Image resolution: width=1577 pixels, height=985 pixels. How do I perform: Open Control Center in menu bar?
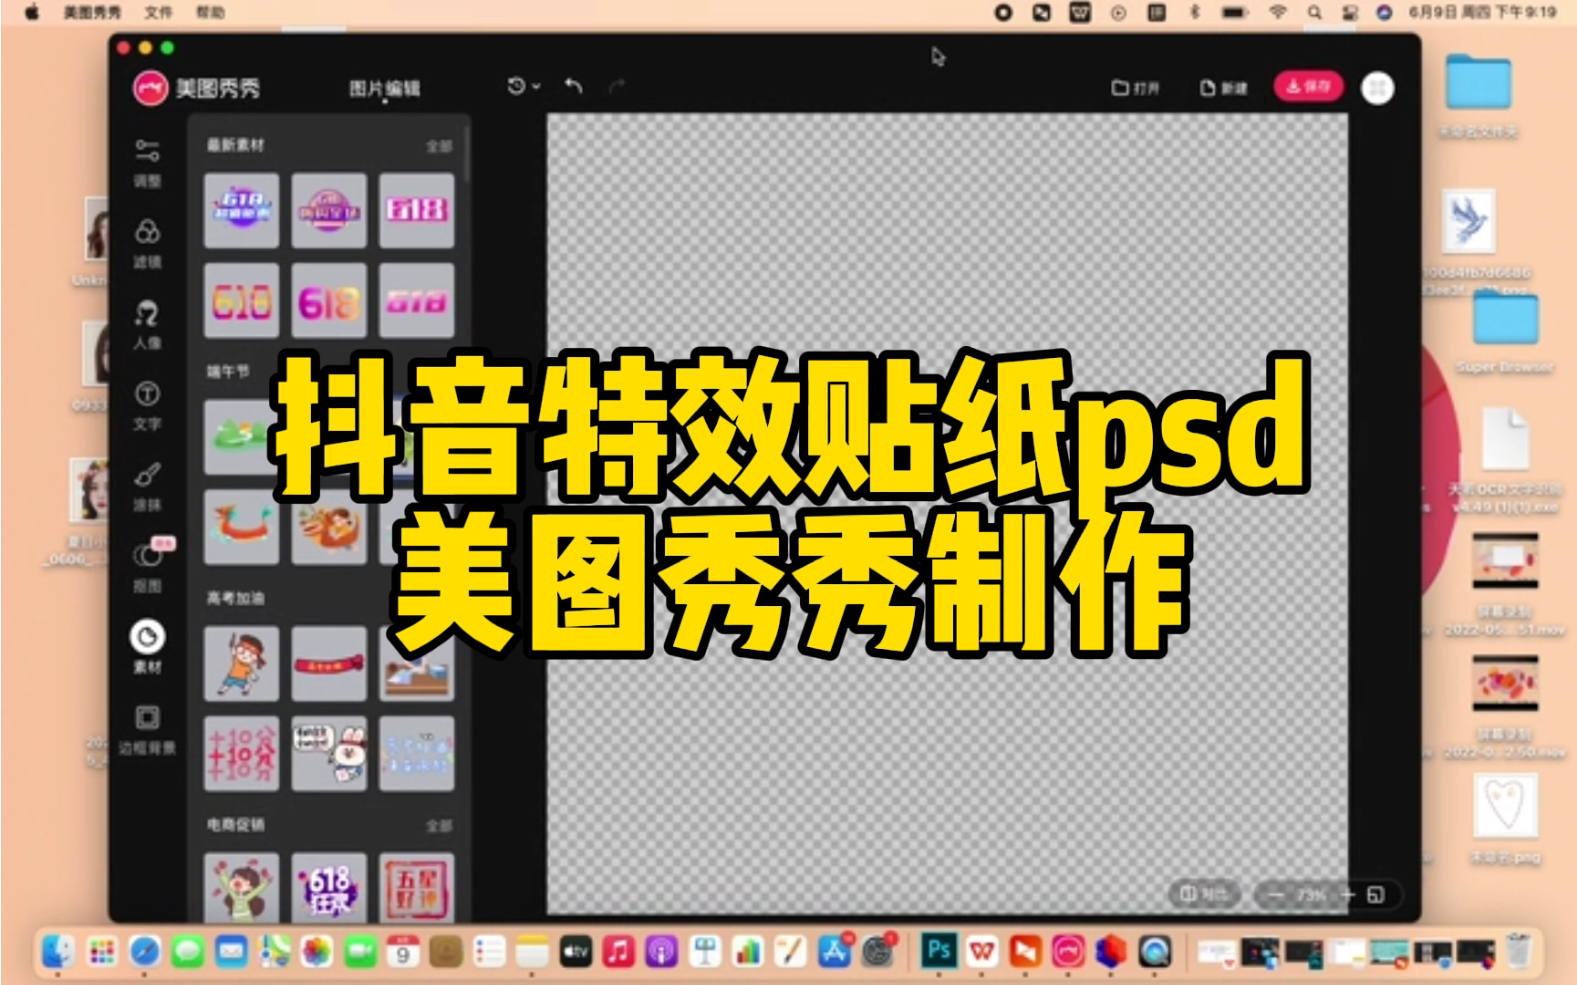point(1350,12)
